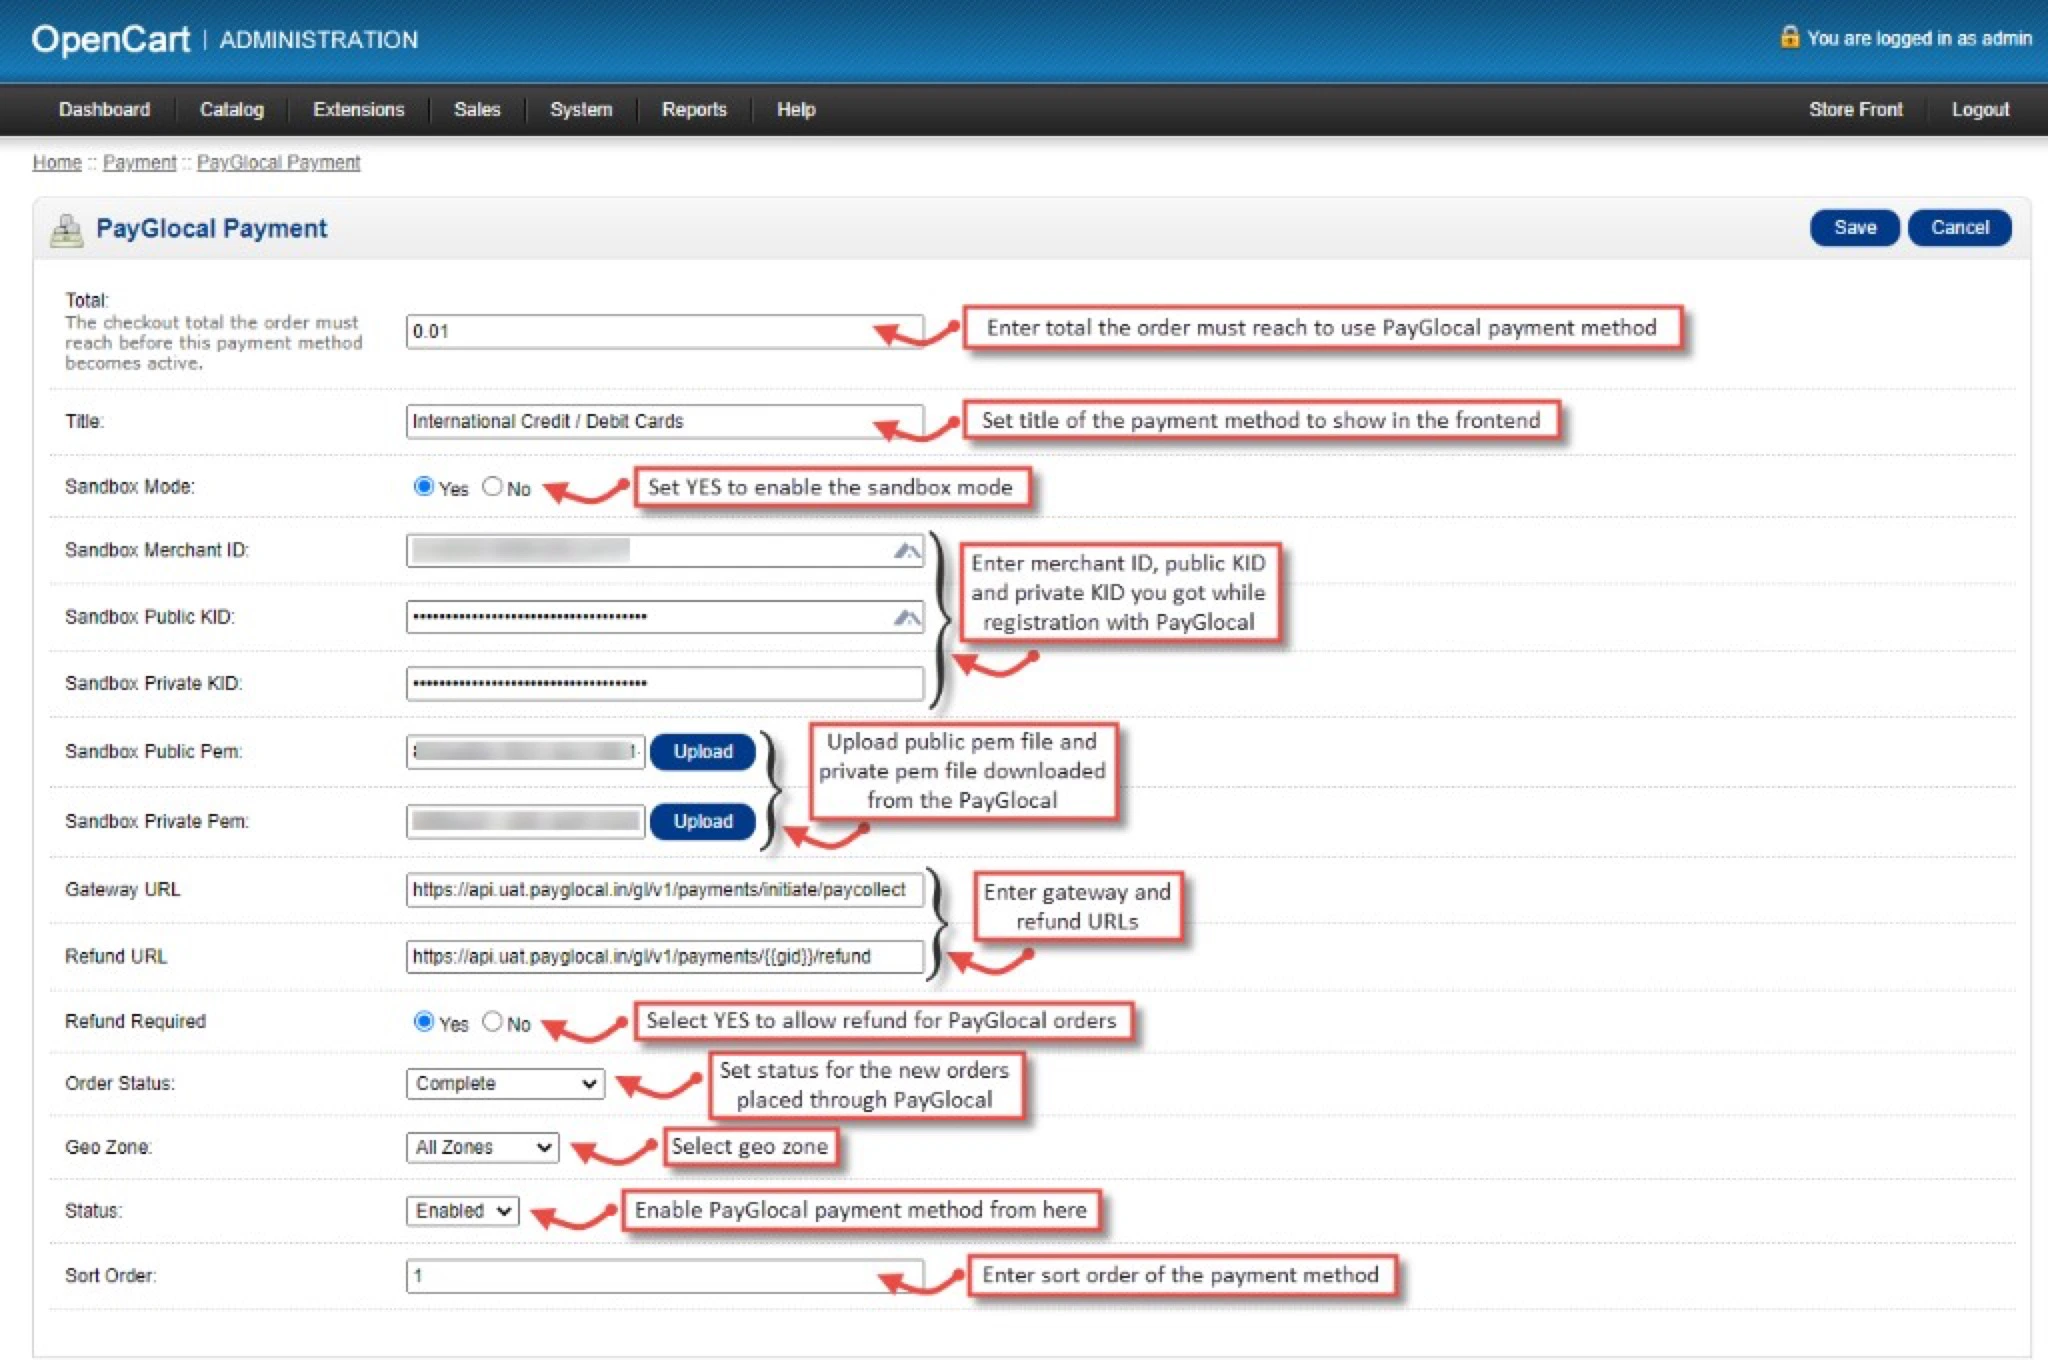Viewport: 2048px width, 1360px height.
Task: Click the Sandbox Private Pem filename field
Action: (525, 822)
